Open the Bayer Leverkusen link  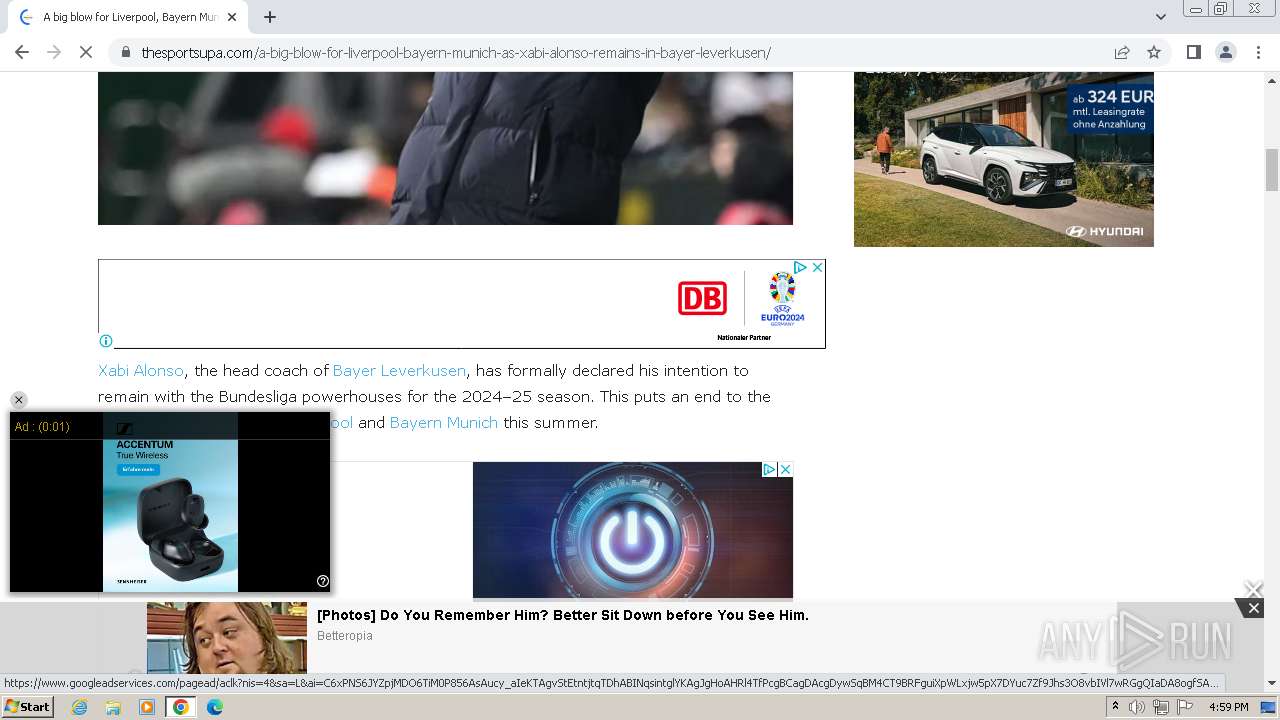pyautogui.click(x=399, y=370)
